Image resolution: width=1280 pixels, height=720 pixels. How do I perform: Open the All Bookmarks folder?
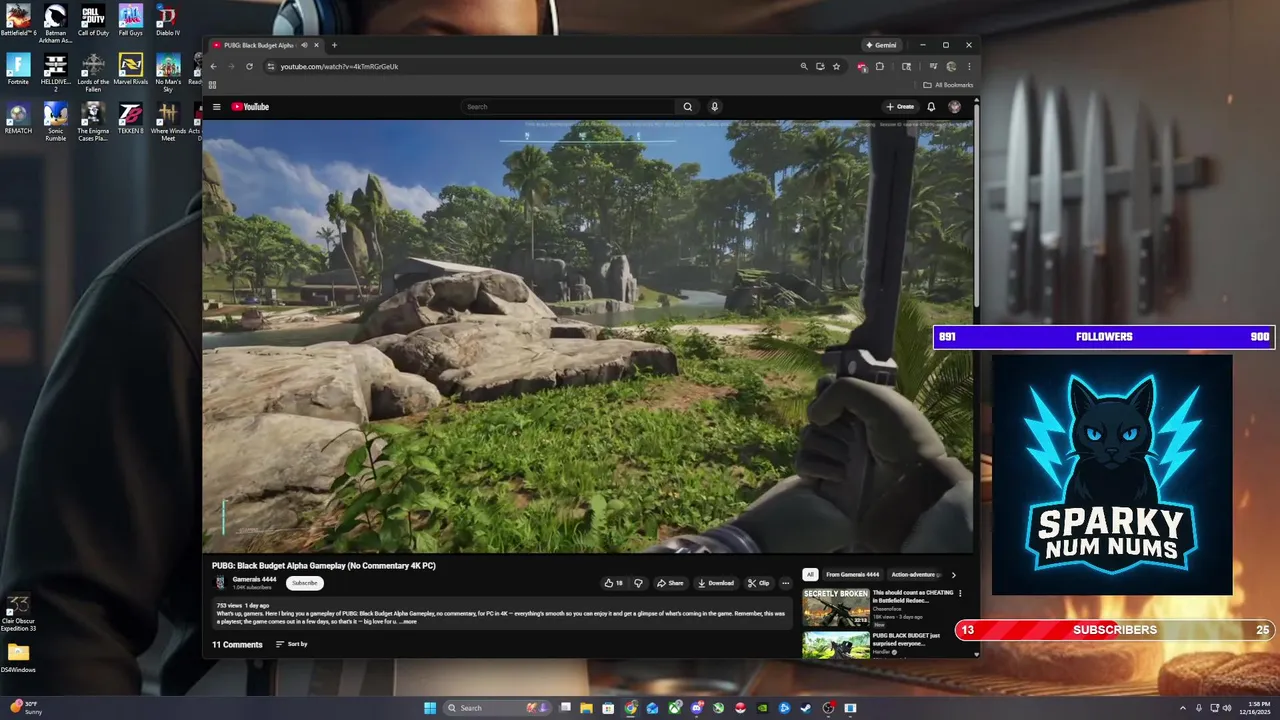[x=948, y=85]
